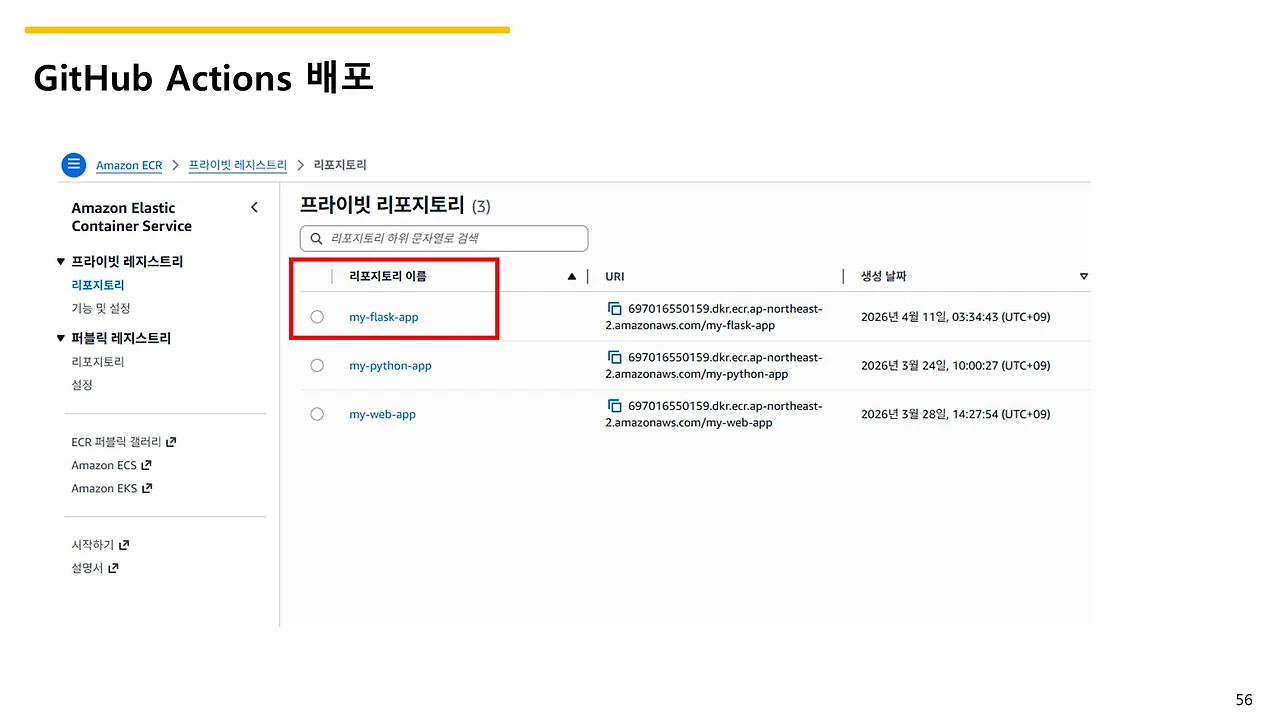This screenshot has height=720, width=1280.
Task: Open 설정 under public registry
Action: tap(82, 385)
